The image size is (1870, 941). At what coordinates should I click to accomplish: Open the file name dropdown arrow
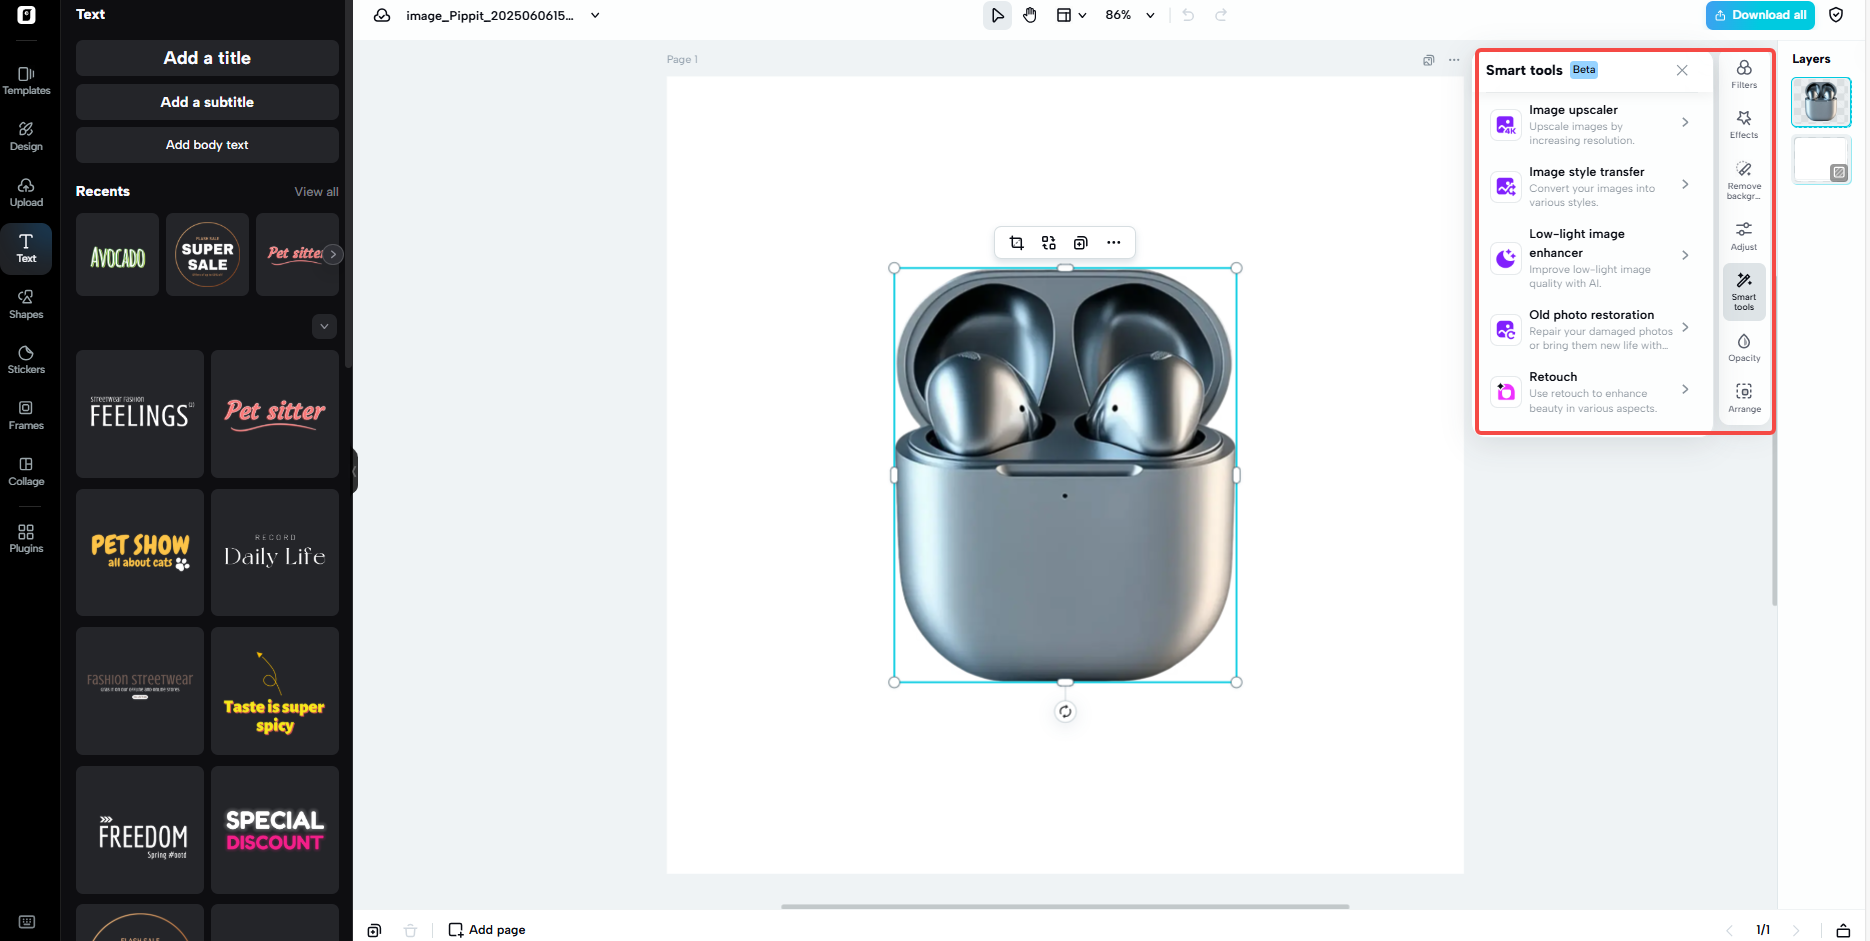tap(595, 15)
